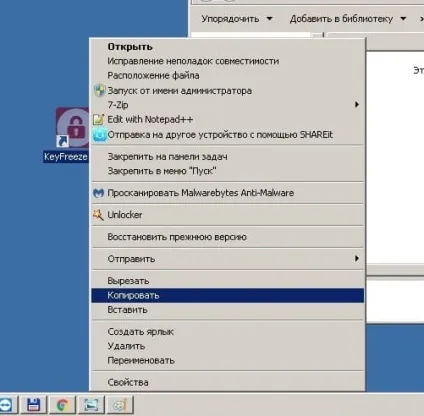Choose 'Вставить' in the context menu
424x416 pixels.
[127, 310]
